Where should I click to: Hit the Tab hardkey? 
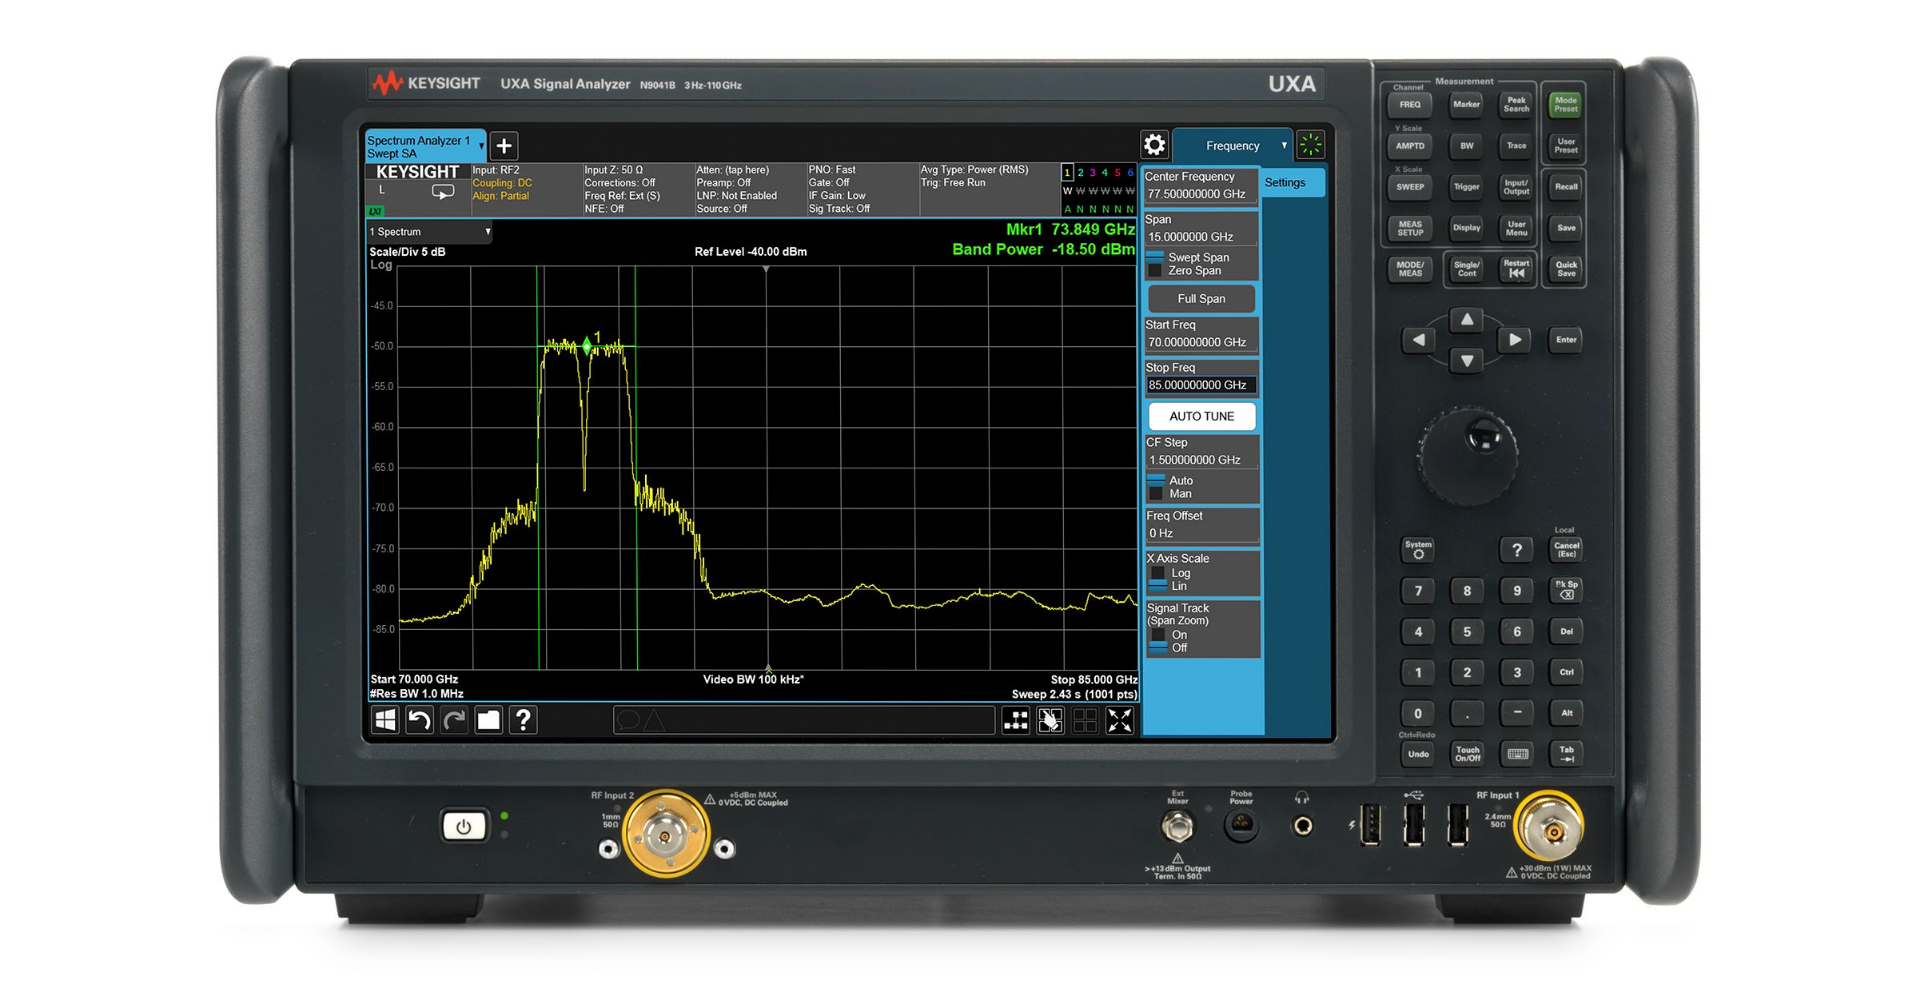pyautogui.click(x=1566, y=754)
